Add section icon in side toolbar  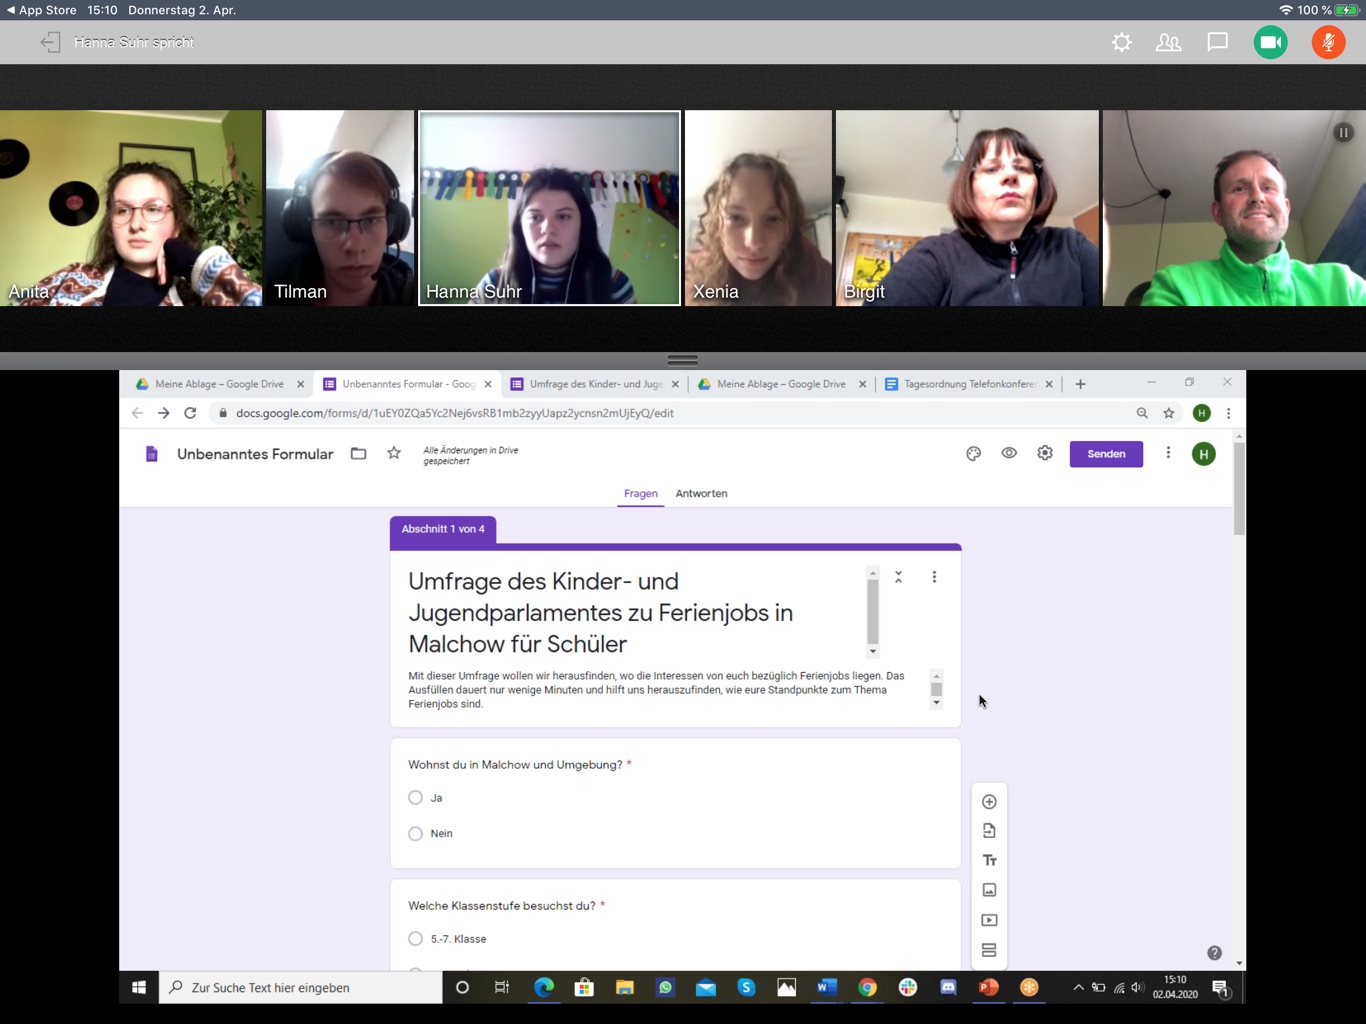tap(989, 950)
